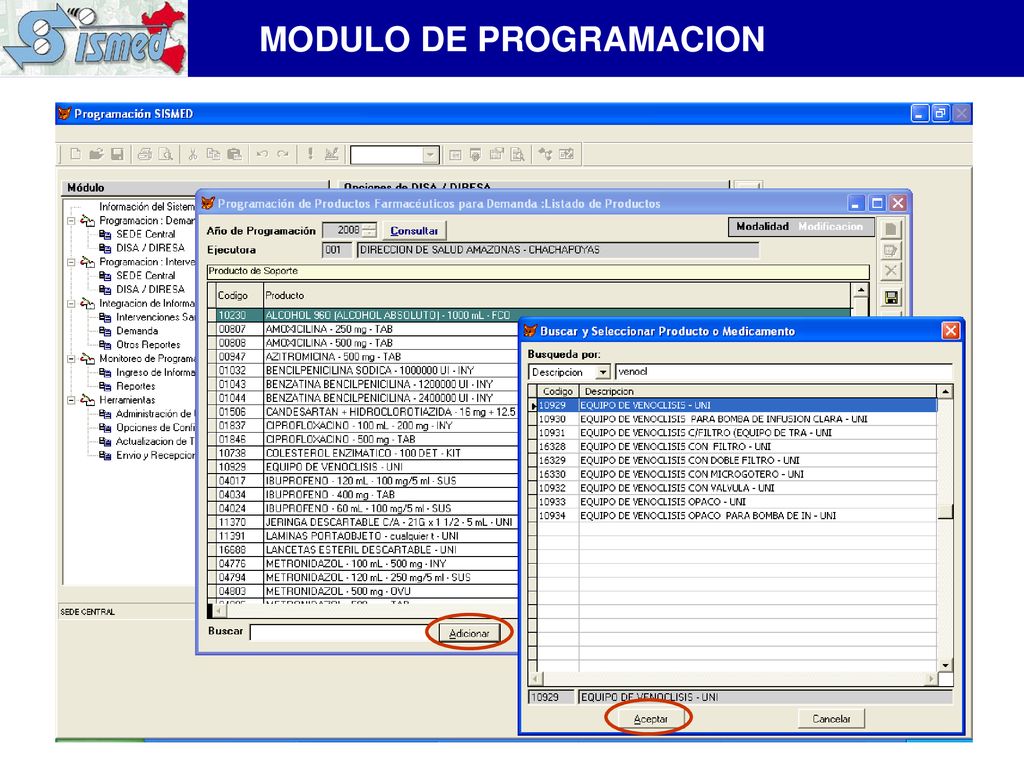Open SEDE Central under Programacion : Demanda
This screenshot has height=768, width=1024.
pyautogui.click(x=145, y=234)
